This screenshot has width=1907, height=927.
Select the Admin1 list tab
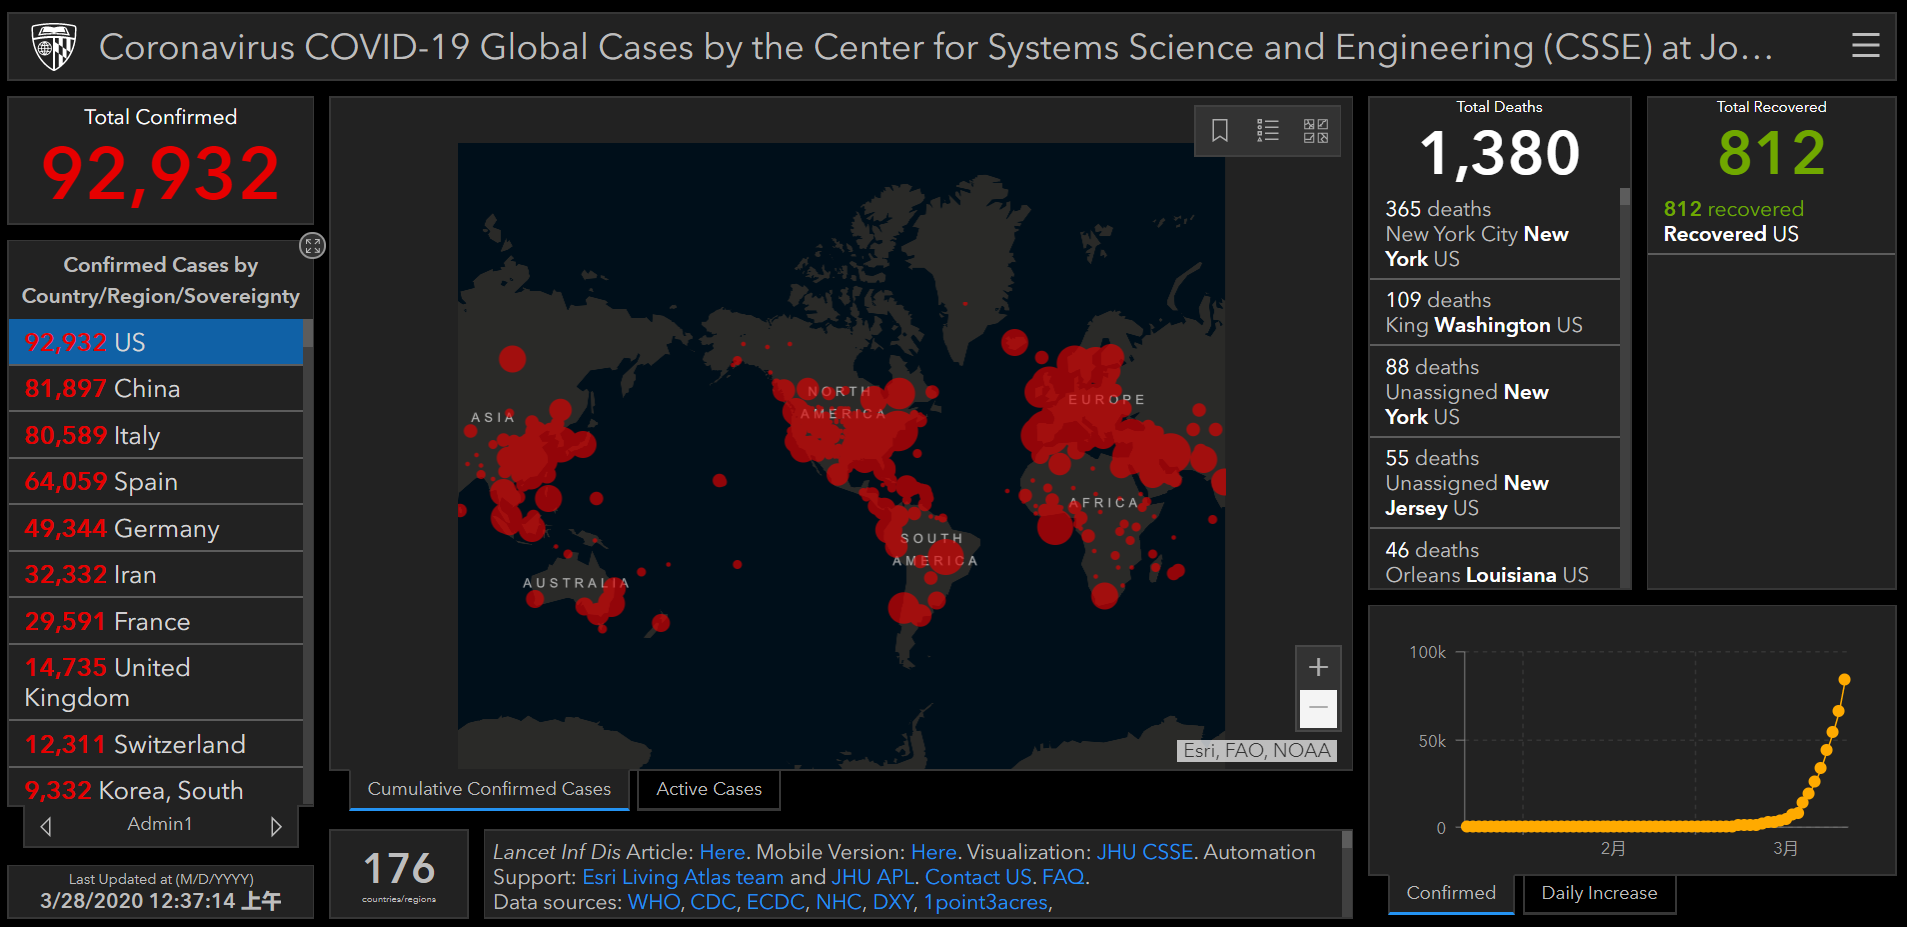click(x=160, y=824)
